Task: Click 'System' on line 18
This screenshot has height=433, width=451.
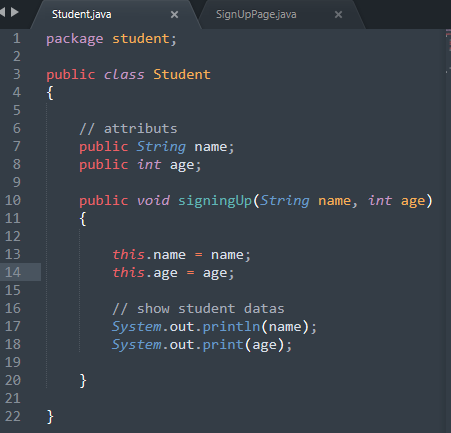Action: (137, 345)
